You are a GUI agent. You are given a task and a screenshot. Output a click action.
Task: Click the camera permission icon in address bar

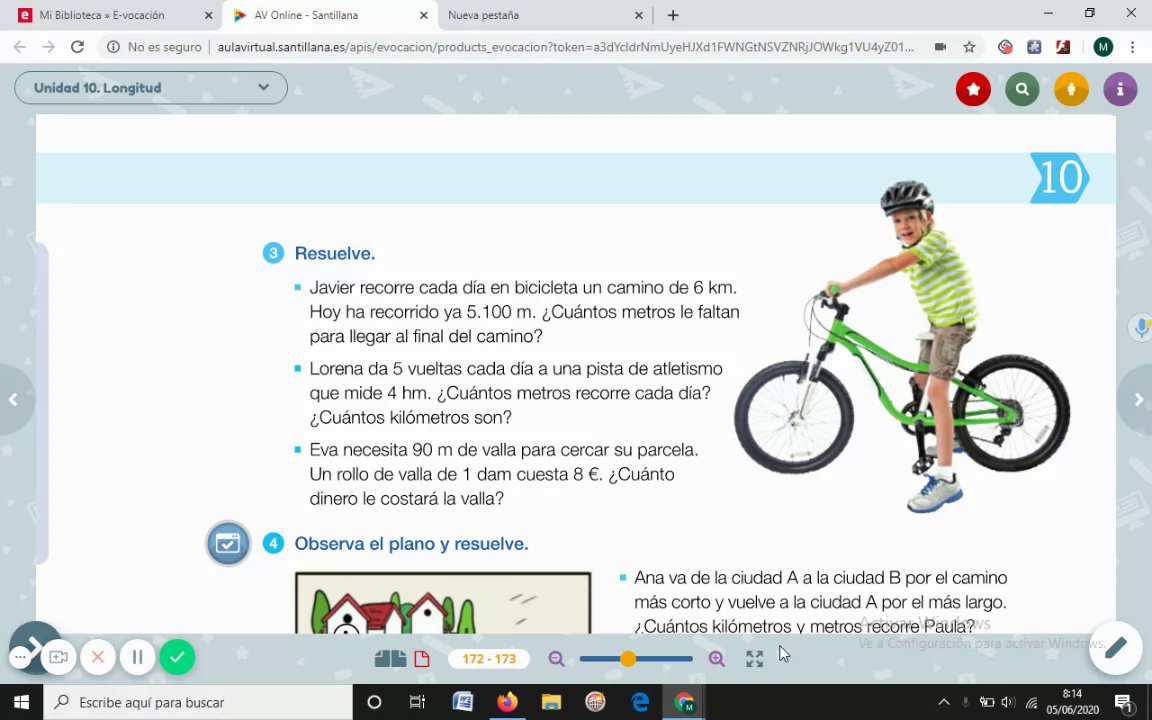[940, 47]
